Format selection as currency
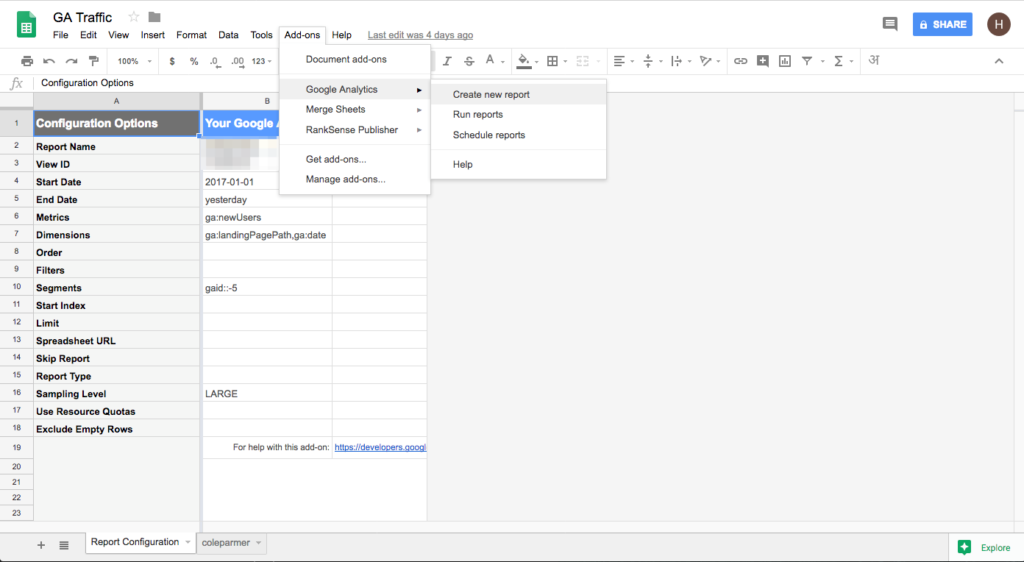 tap(172, 61)
